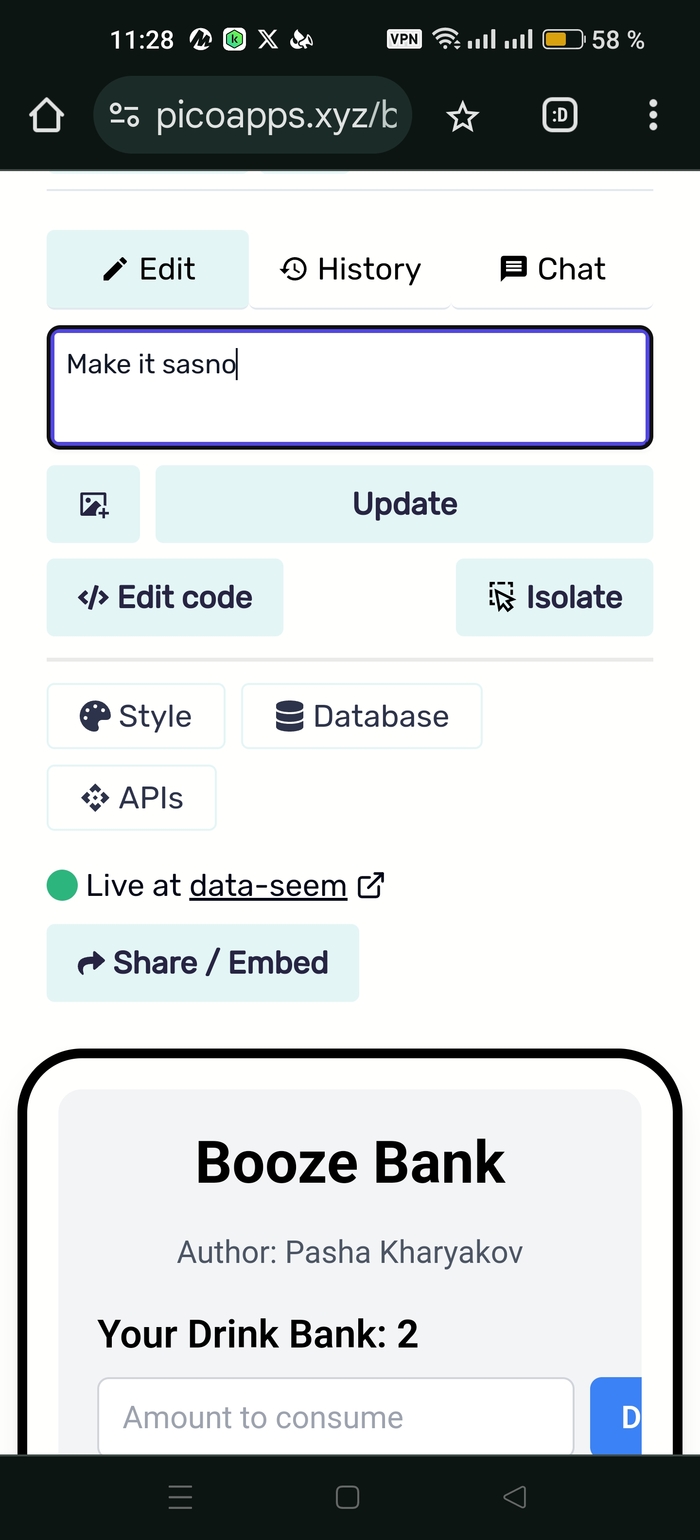Image resolution: width=700 pixels, height=1540 pixels.
Task: Tap the Android recent apps icon
Action: coord(181,1497)
